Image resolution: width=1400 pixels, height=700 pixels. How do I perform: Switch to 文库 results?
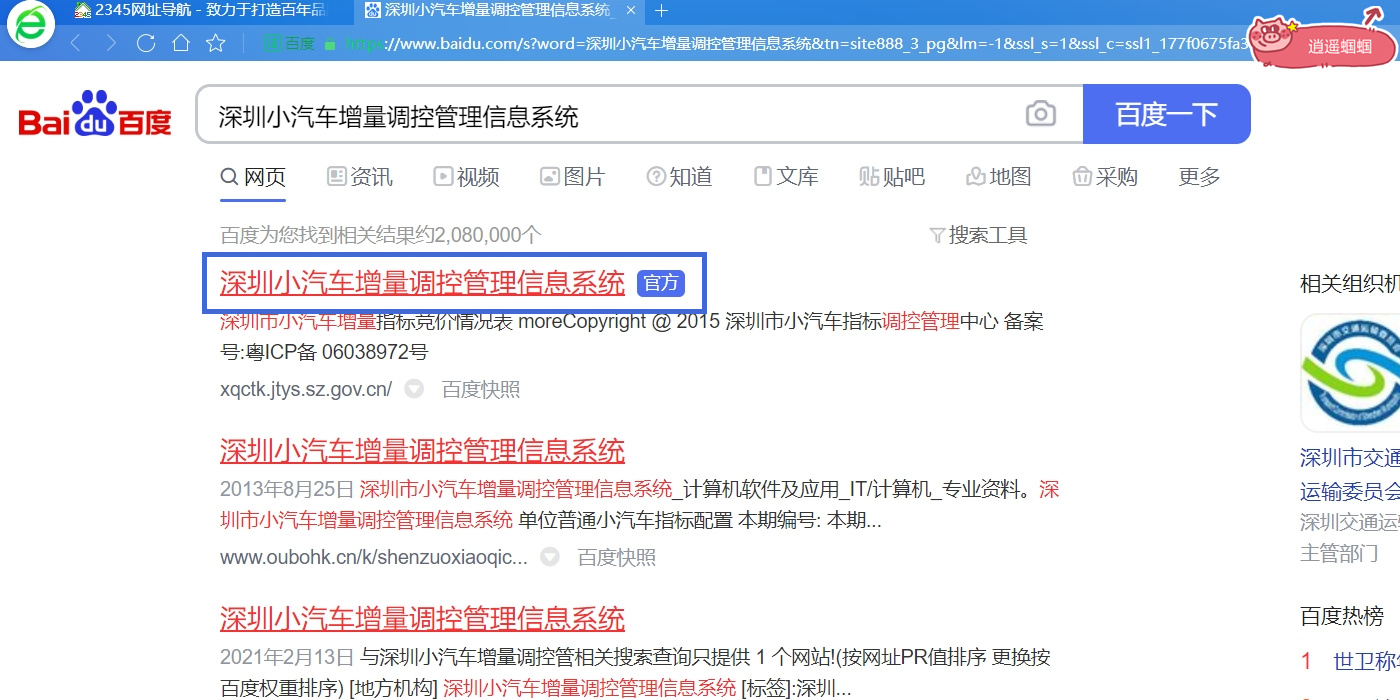tap(786, 177)
